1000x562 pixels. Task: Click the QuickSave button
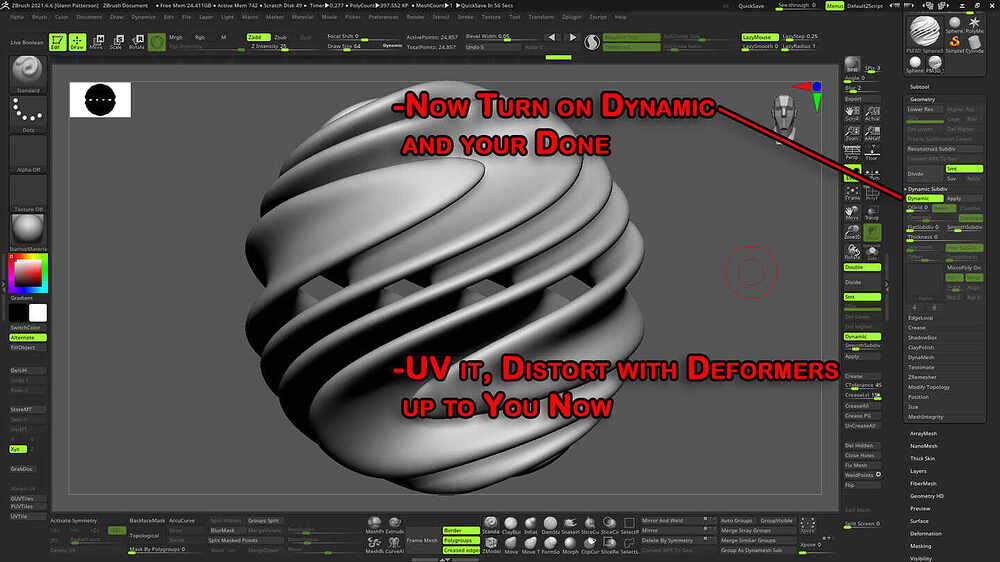(751, 6)
